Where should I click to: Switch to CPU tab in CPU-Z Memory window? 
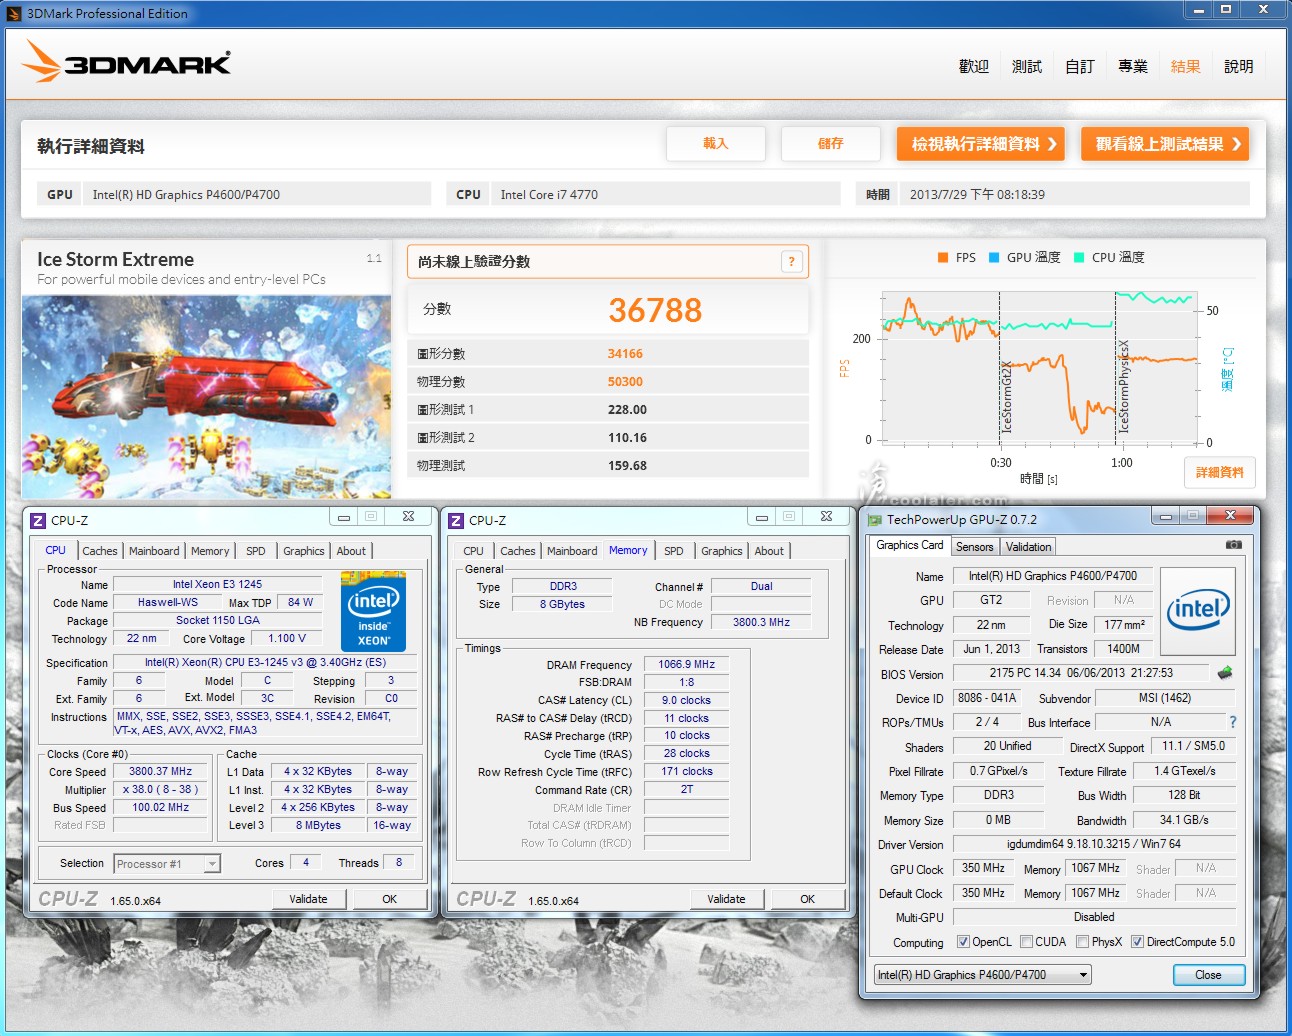[x=473, y=551]
